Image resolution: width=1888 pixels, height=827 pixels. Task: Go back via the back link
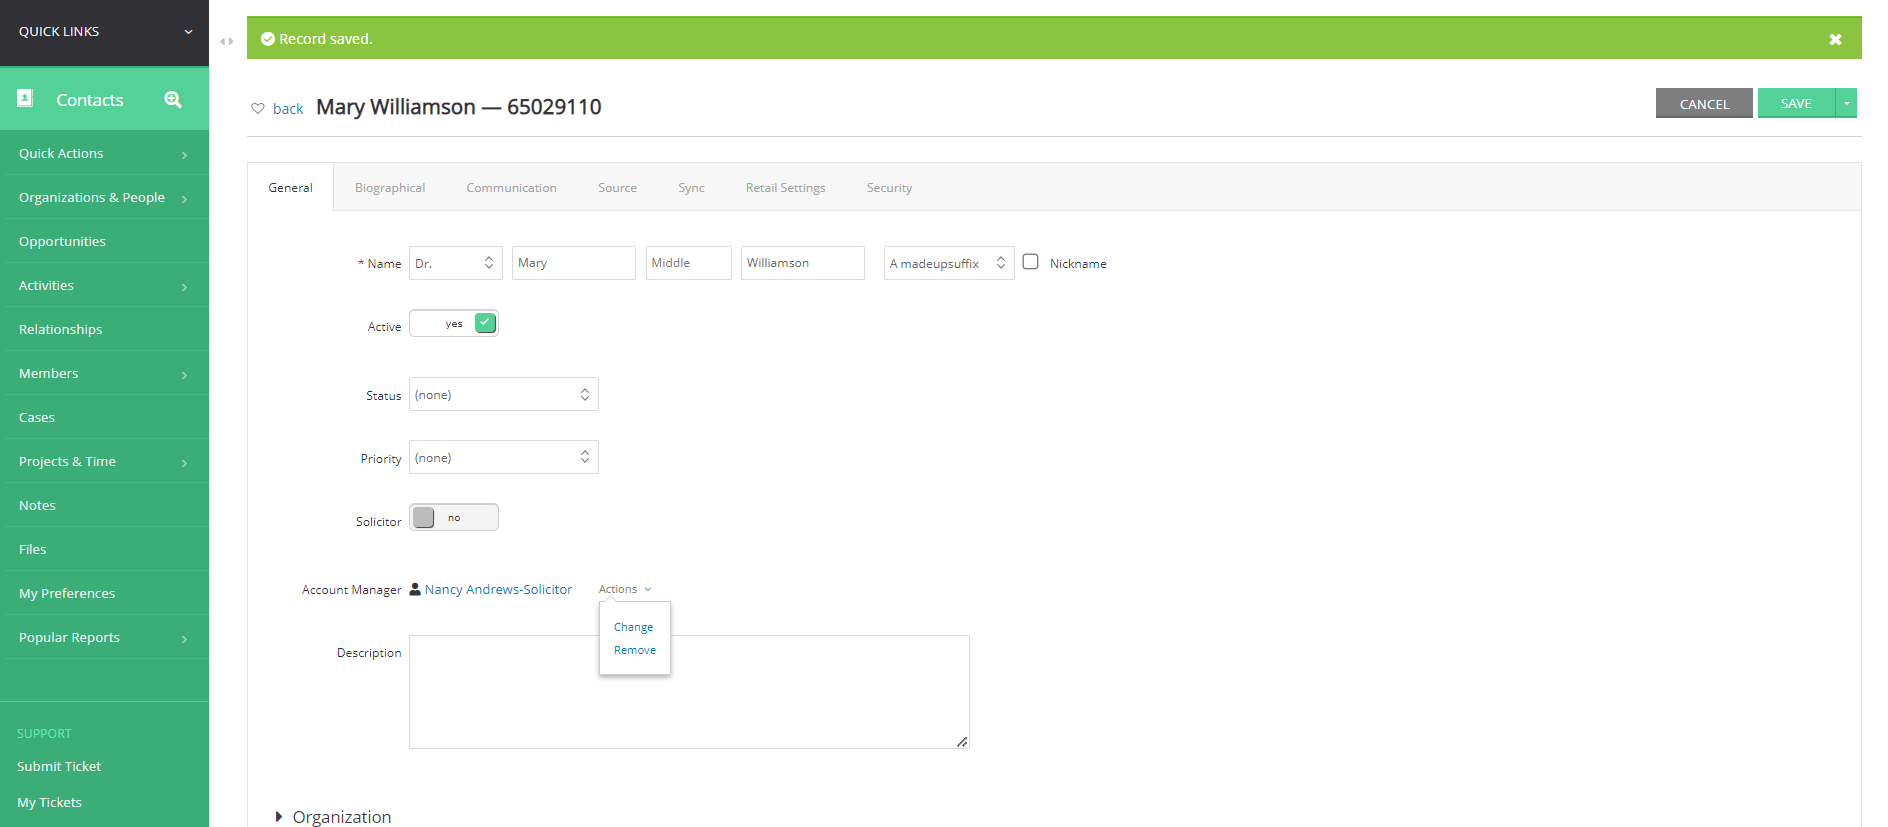288,108
